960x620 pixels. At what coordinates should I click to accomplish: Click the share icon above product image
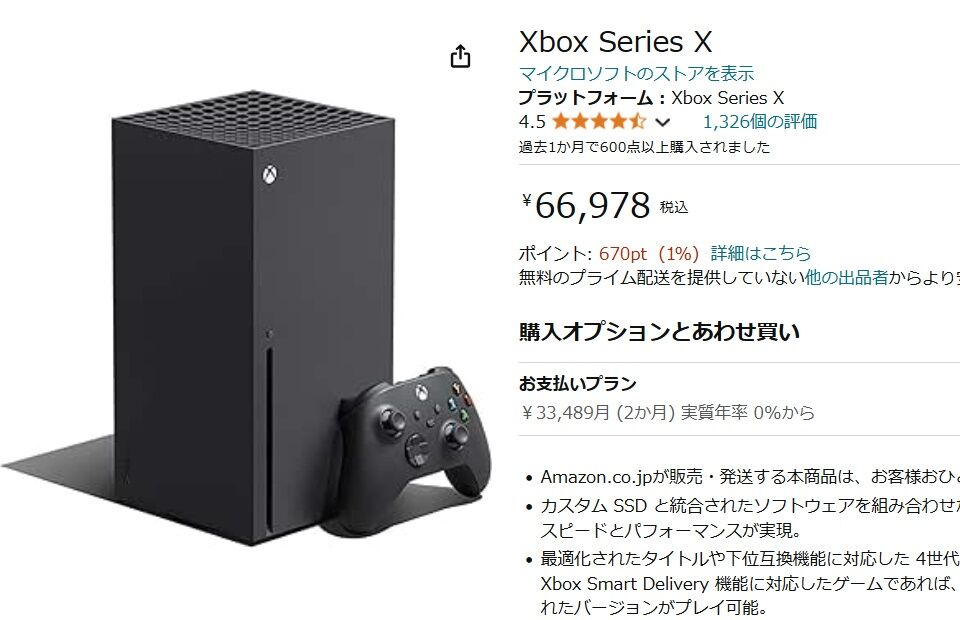(460, 56)
